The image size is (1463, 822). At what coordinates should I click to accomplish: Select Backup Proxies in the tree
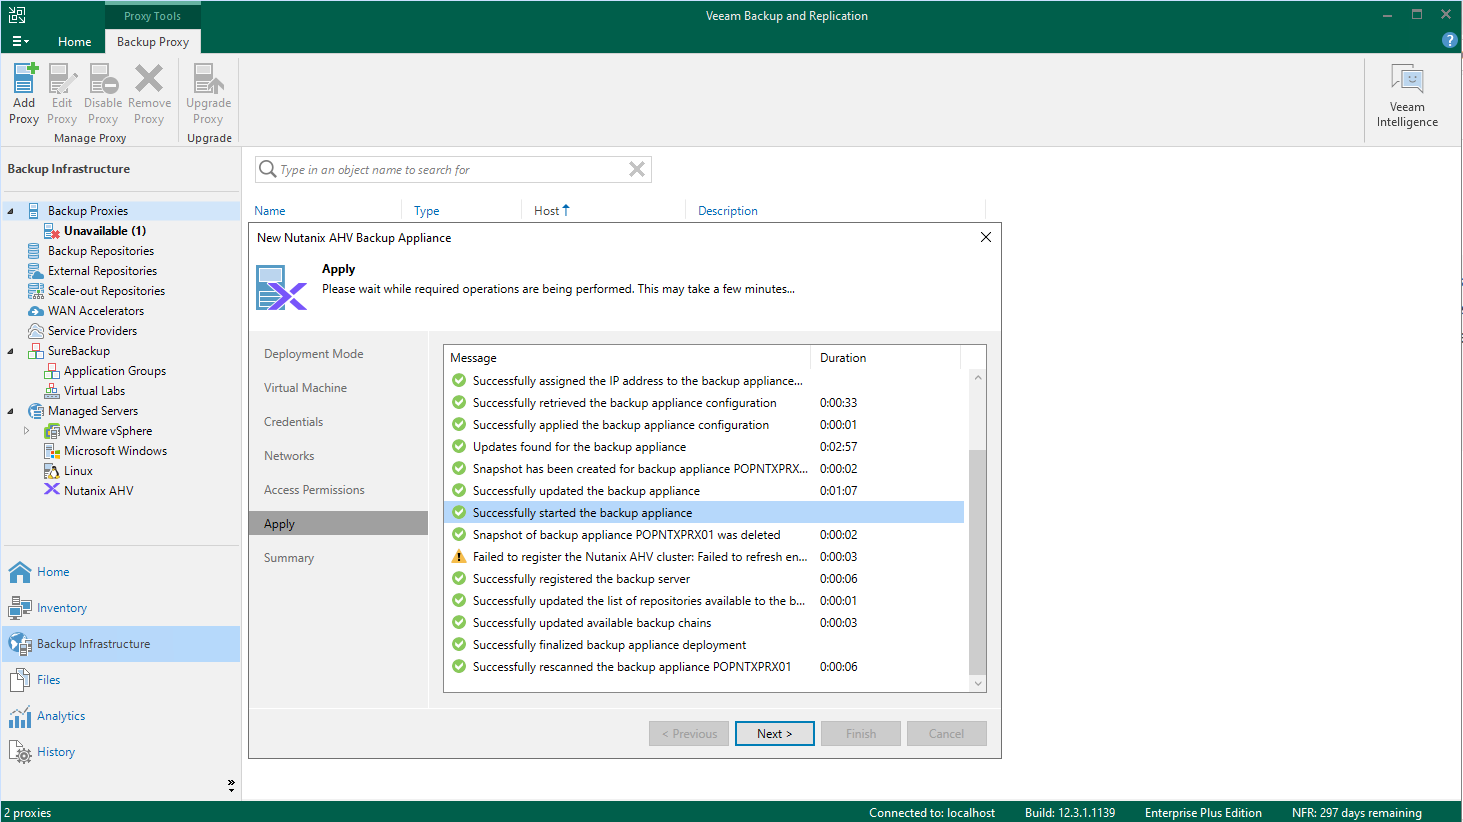click(x=88, y=211)
